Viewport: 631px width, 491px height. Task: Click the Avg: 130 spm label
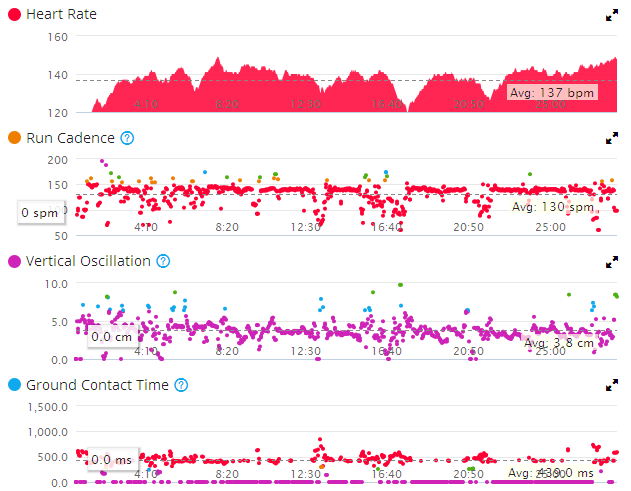(x=553, y=207)
